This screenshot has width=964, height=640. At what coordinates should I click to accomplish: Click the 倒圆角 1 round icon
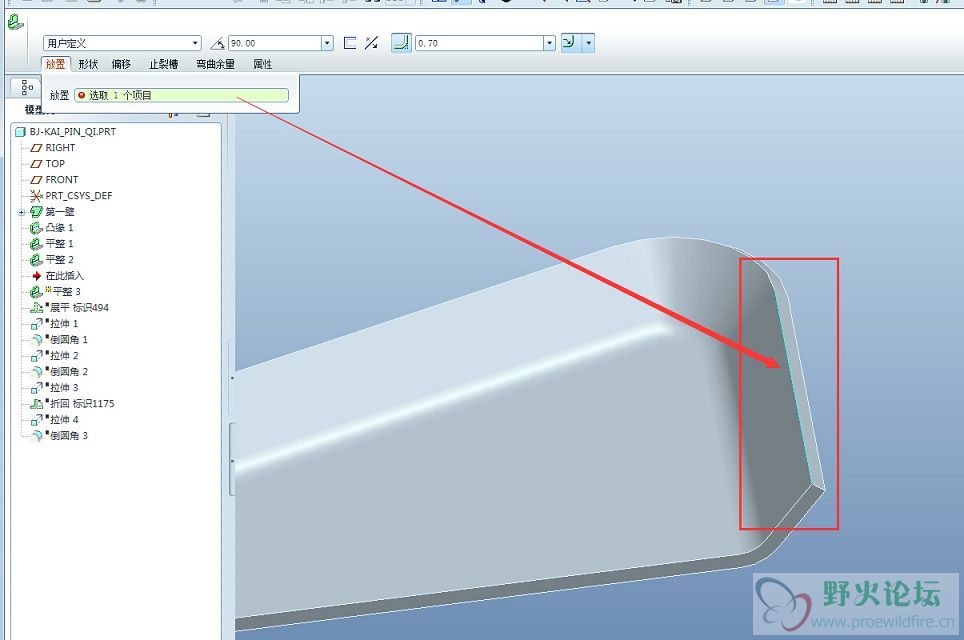tap(36, 339)
